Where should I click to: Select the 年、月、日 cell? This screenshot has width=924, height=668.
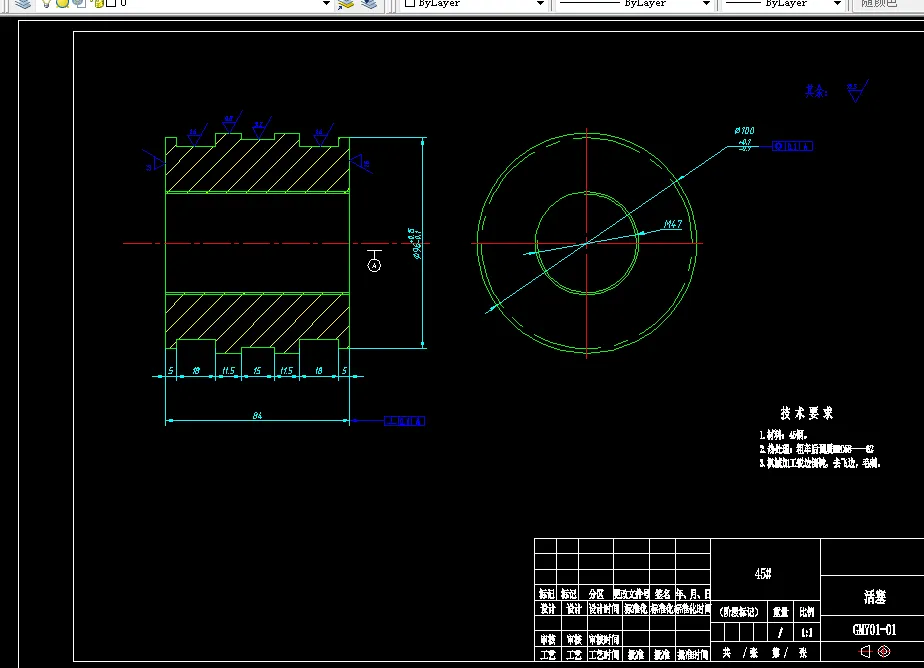click(x=693, y=594)
